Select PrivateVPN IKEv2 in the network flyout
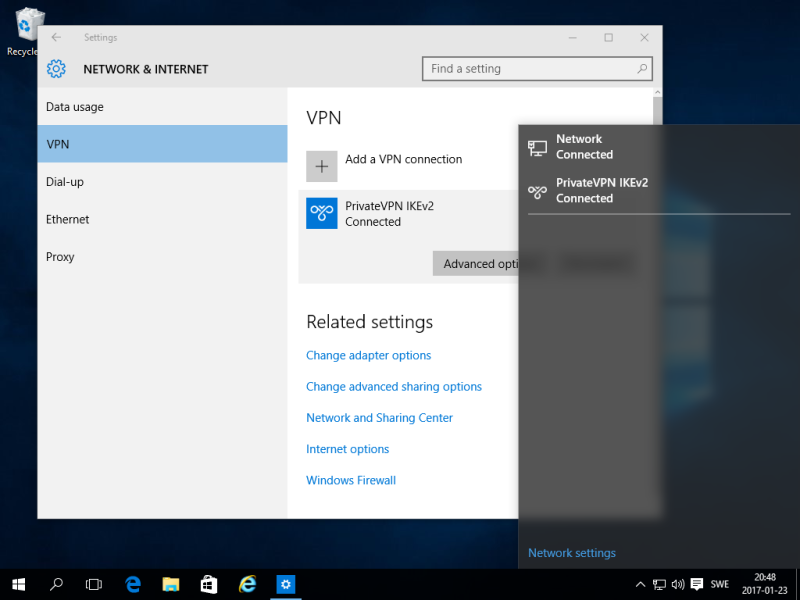 [x=601, y=190]
